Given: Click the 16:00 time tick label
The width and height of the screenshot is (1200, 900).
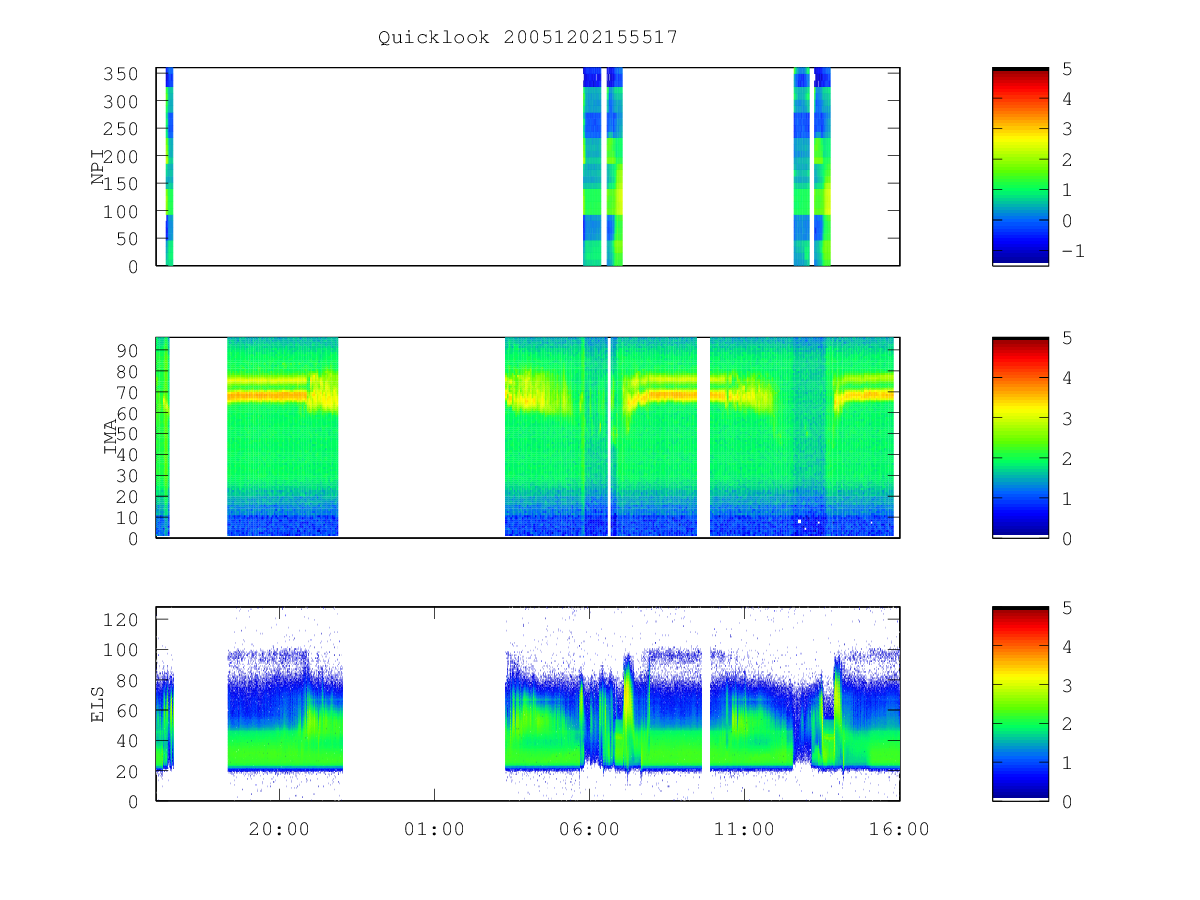Looking at the screenshot, I should tap(899, 828).
